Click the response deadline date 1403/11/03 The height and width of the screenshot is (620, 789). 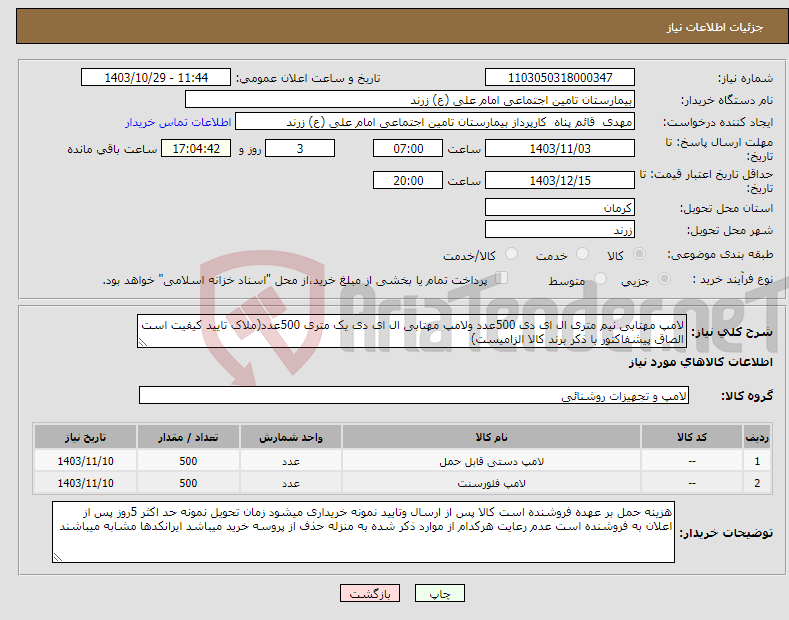(x=560, y=148)
